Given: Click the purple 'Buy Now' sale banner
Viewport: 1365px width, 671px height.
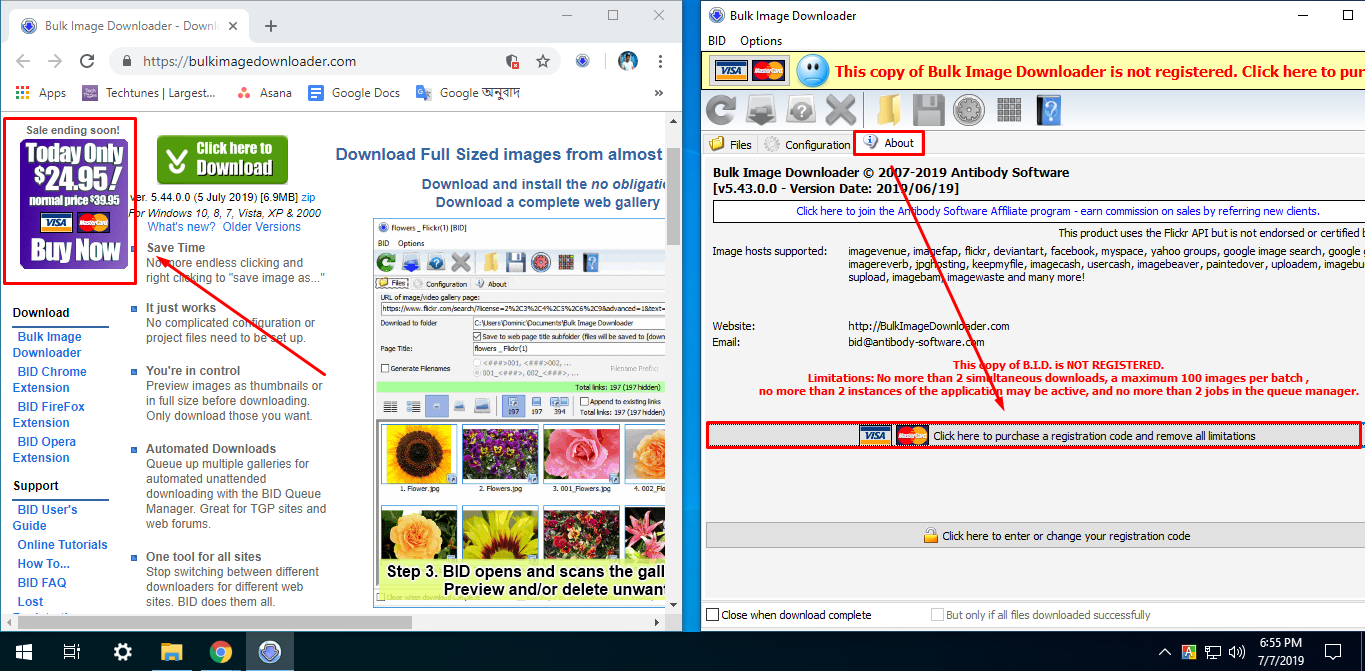Looking at the screenshot, I should click(x=75, y=202).
